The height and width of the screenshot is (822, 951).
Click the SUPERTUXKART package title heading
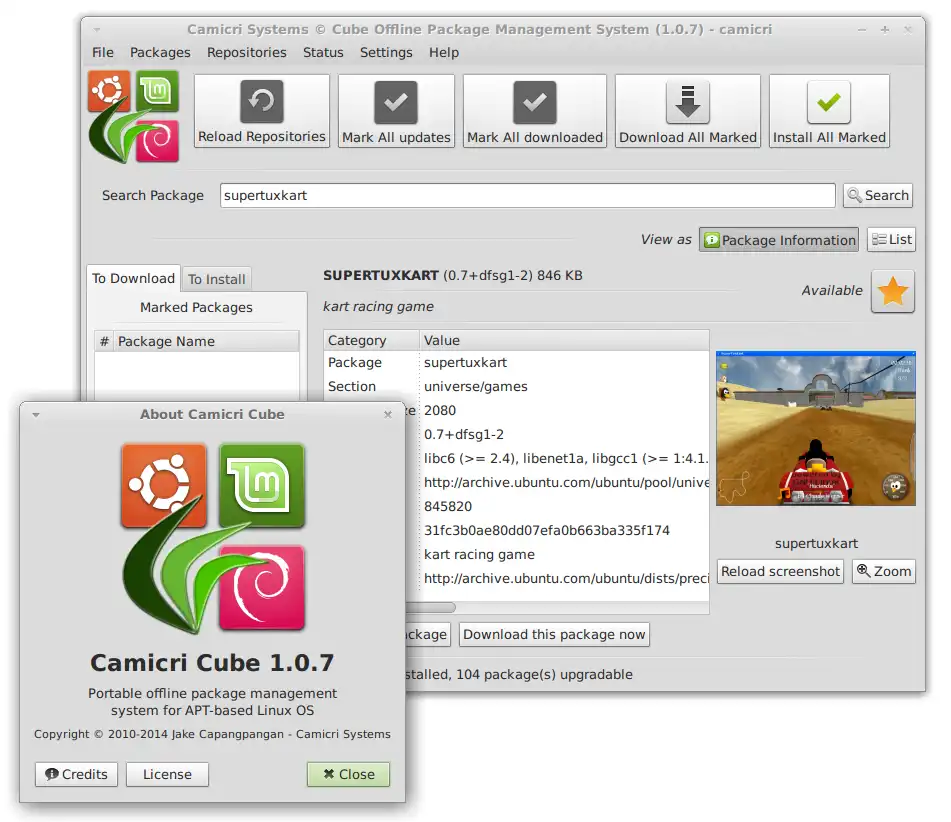[381, 275]
